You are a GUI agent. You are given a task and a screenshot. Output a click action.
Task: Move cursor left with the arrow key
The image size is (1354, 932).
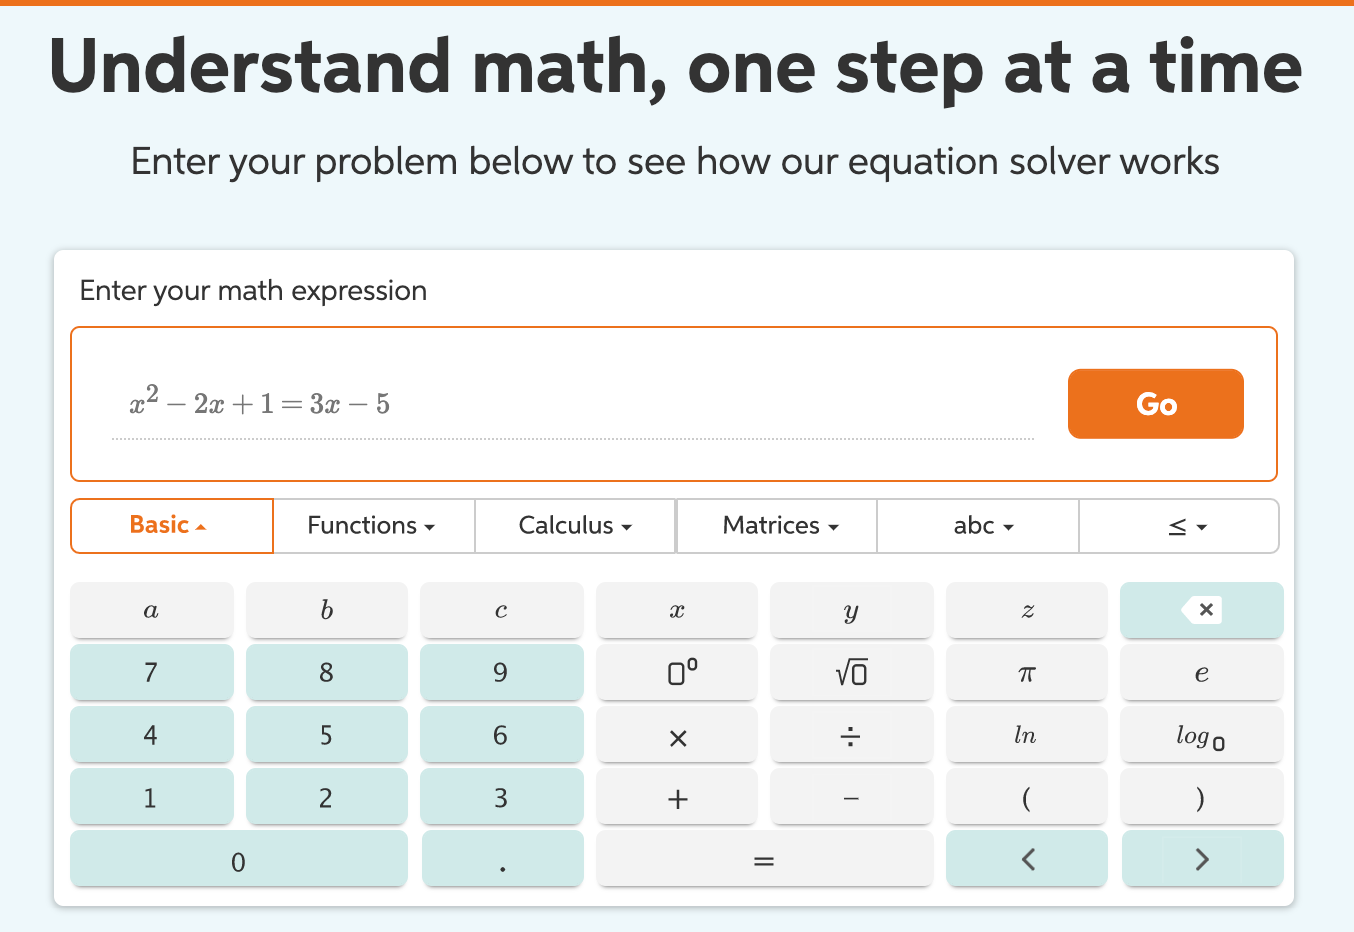pyautogui.click(x=1026, y=858)
